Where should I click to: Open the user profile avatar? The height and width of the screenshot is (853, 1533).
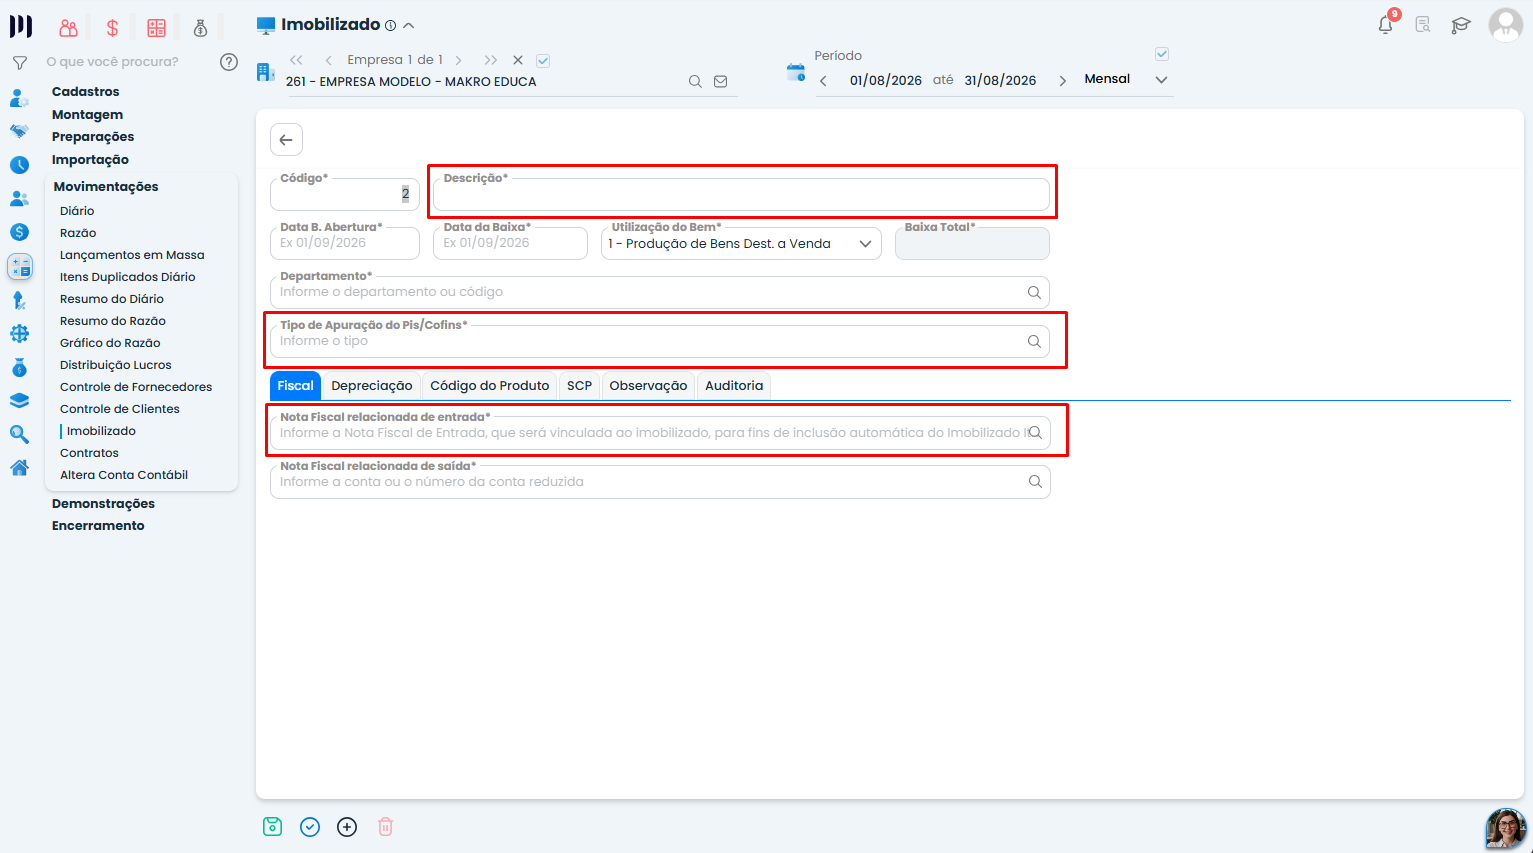click(1505, 25)
